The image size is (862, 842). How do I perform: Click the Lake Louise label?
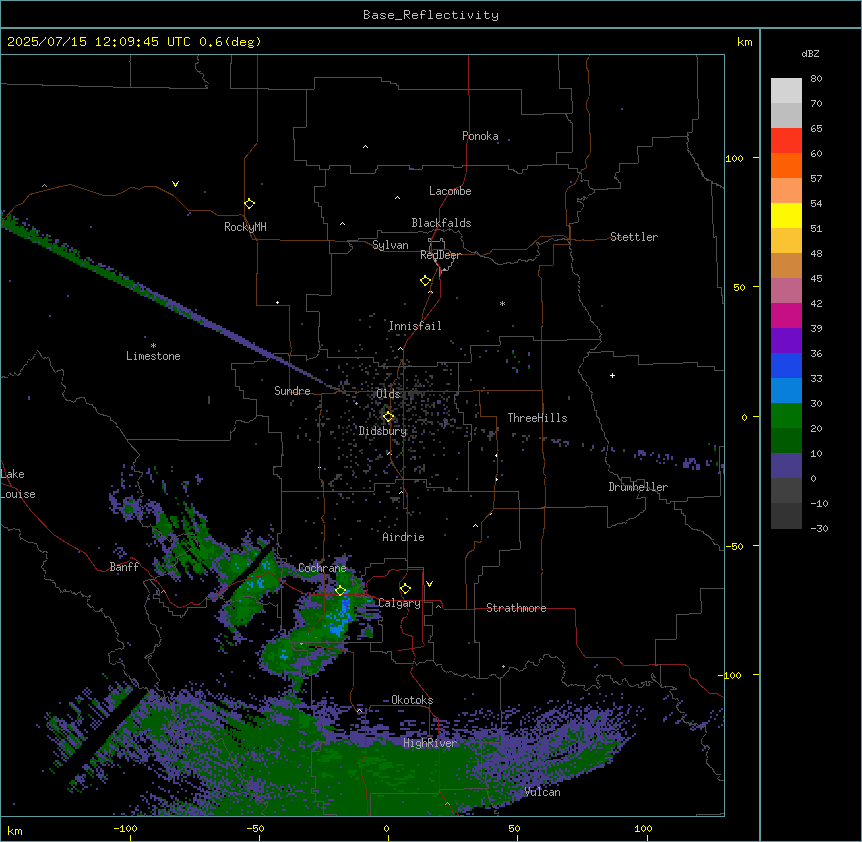click(18, 484)
